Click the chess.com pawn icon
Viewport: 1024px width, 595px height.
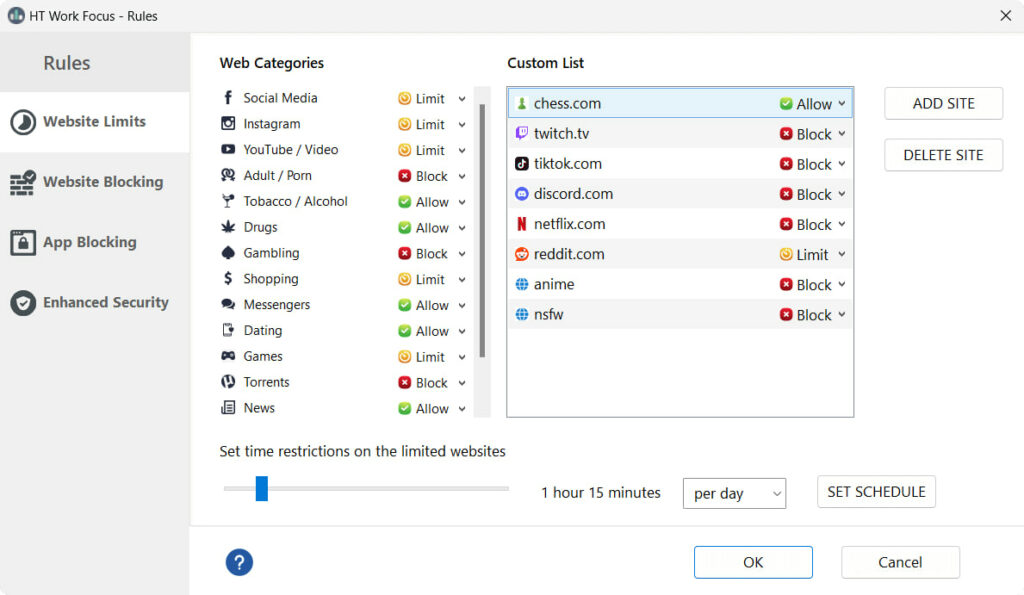click(521, 103)
